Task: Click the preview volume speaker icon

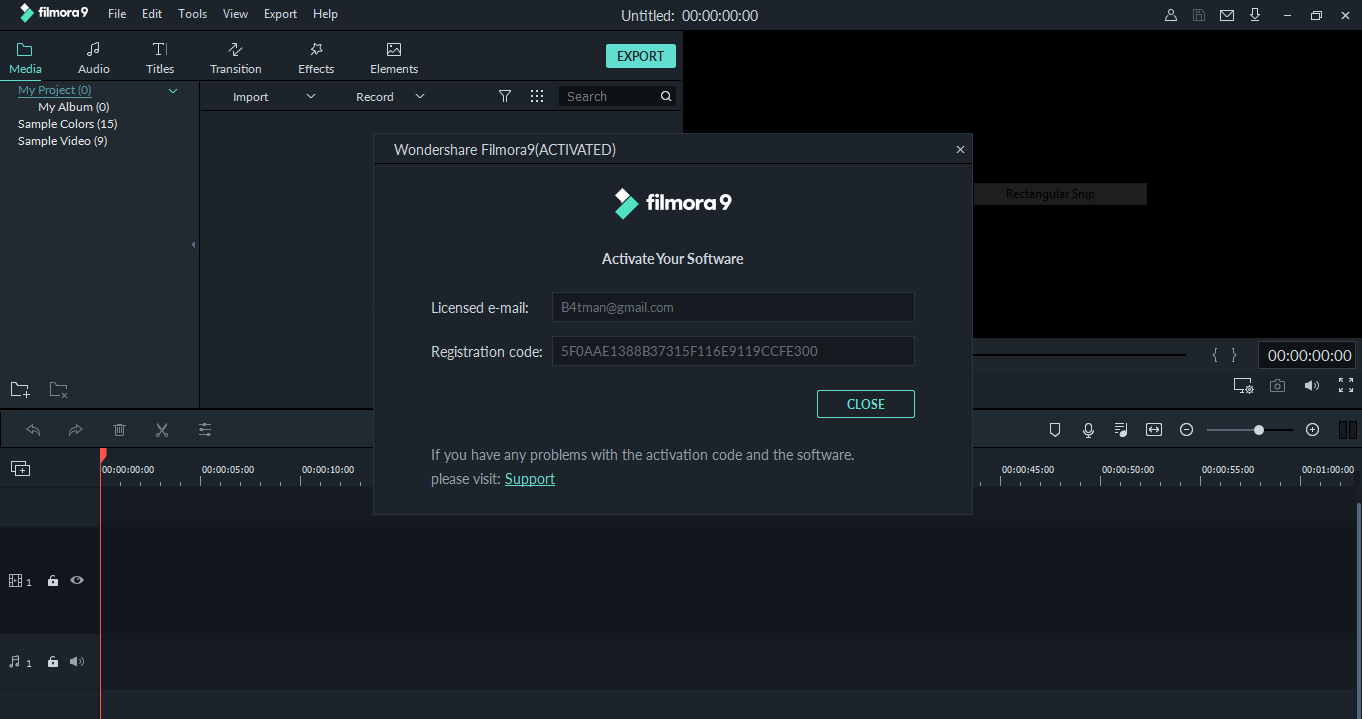Action: (x=1311, y=386)
